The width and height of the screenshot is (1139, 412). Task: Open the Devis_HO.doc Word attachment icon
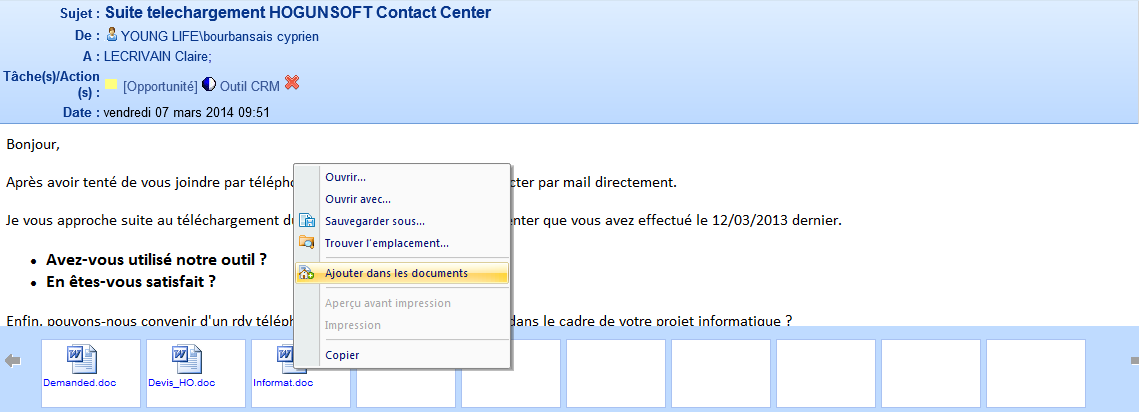click(x=187, y=361)
